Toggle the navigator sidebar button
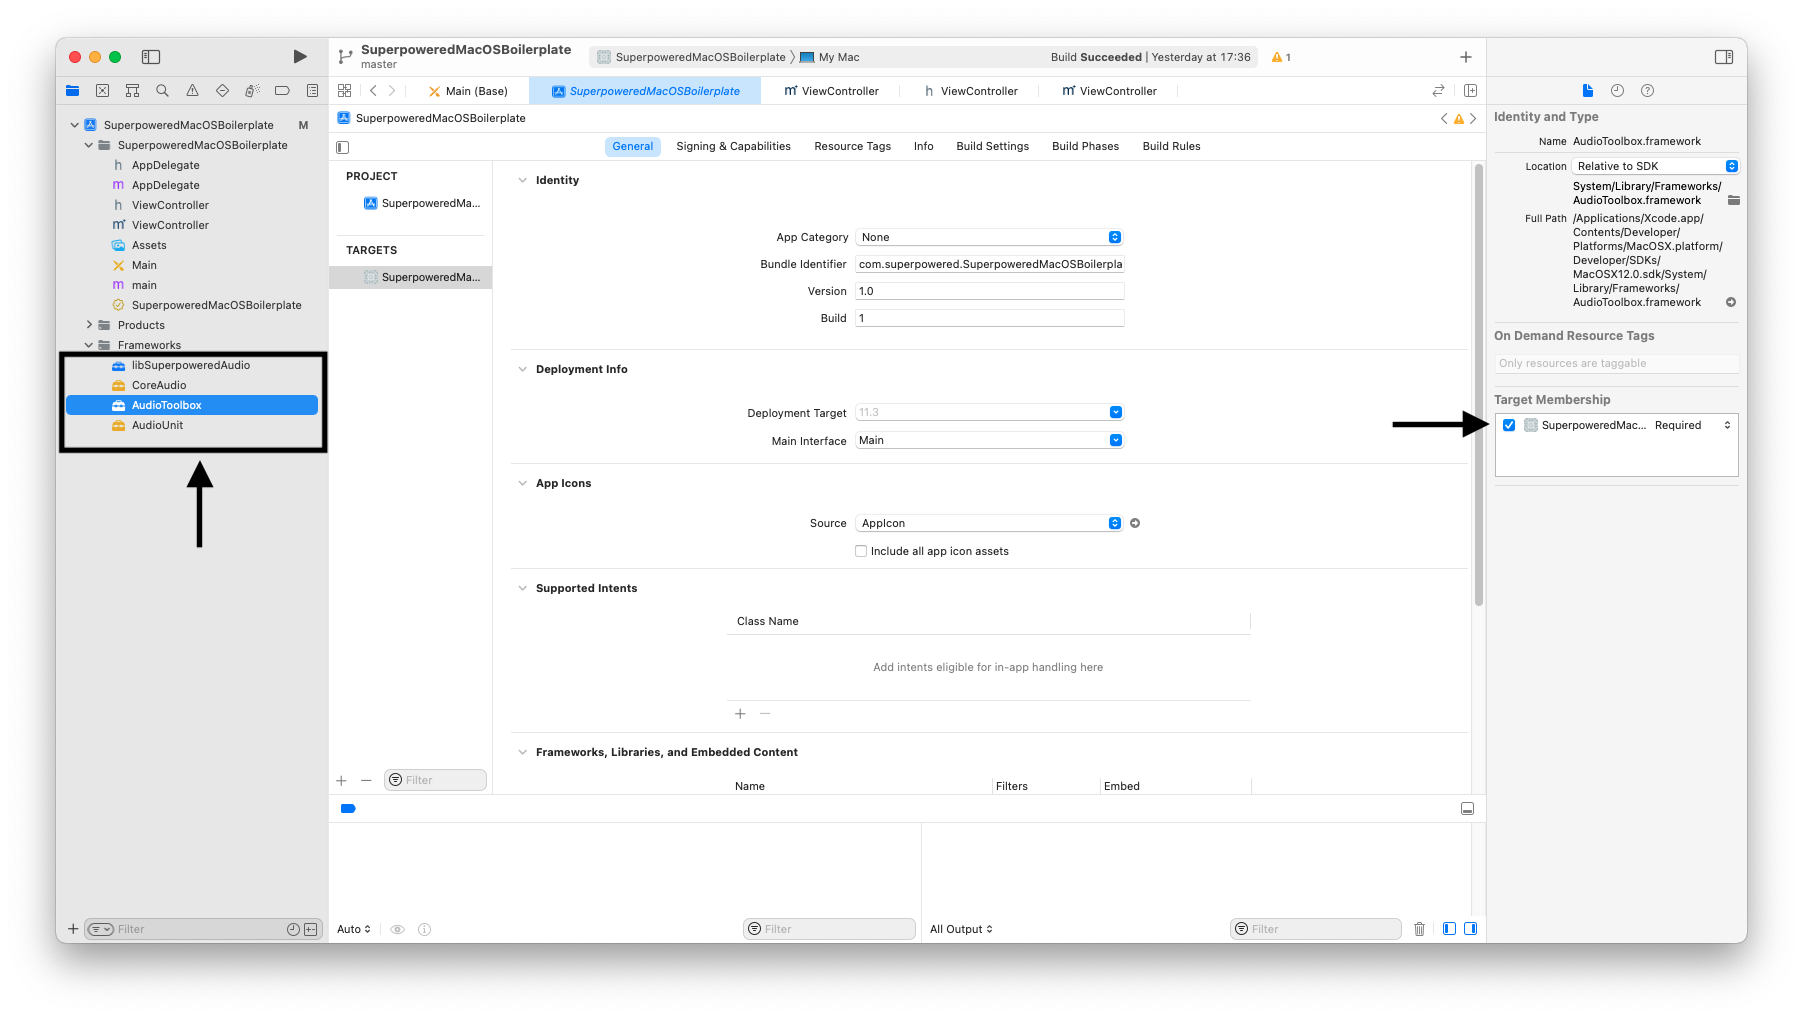The width and height of the screenshot is (1803, 1017). pyautogui.click(x=151, y=57)
